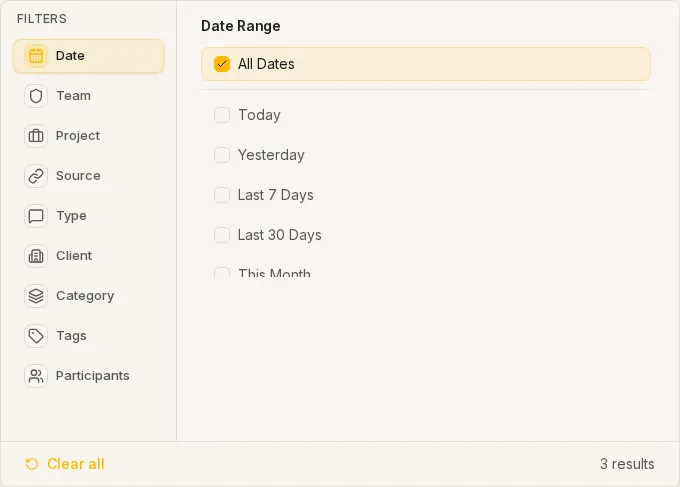Tick the Last 7 Days checkbox
This screenshot has width=680, height=487.
(x=222, y=195)
